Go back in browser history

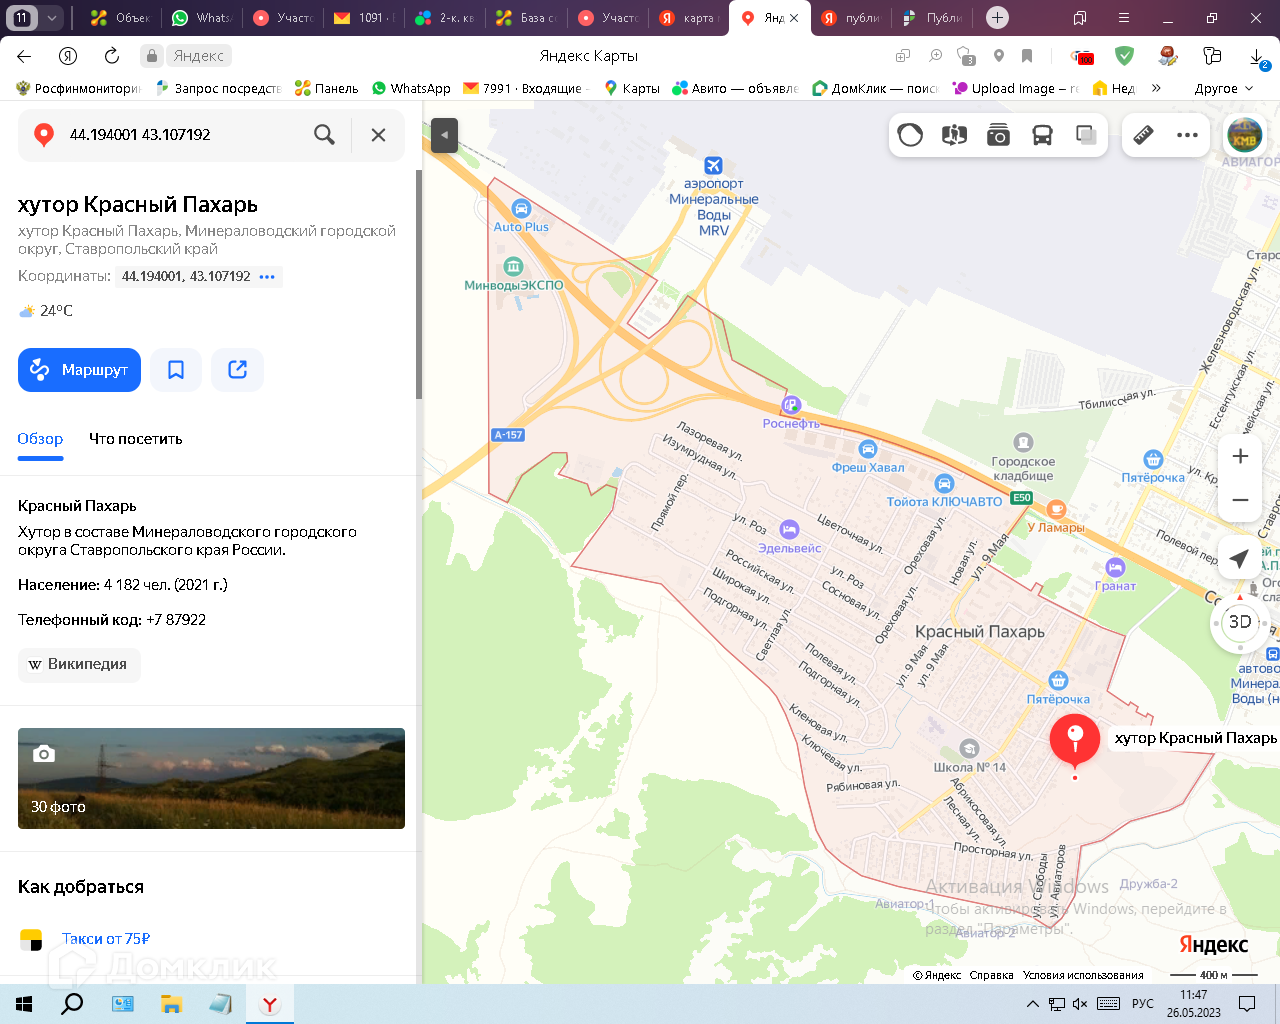[x=24, y=56]
